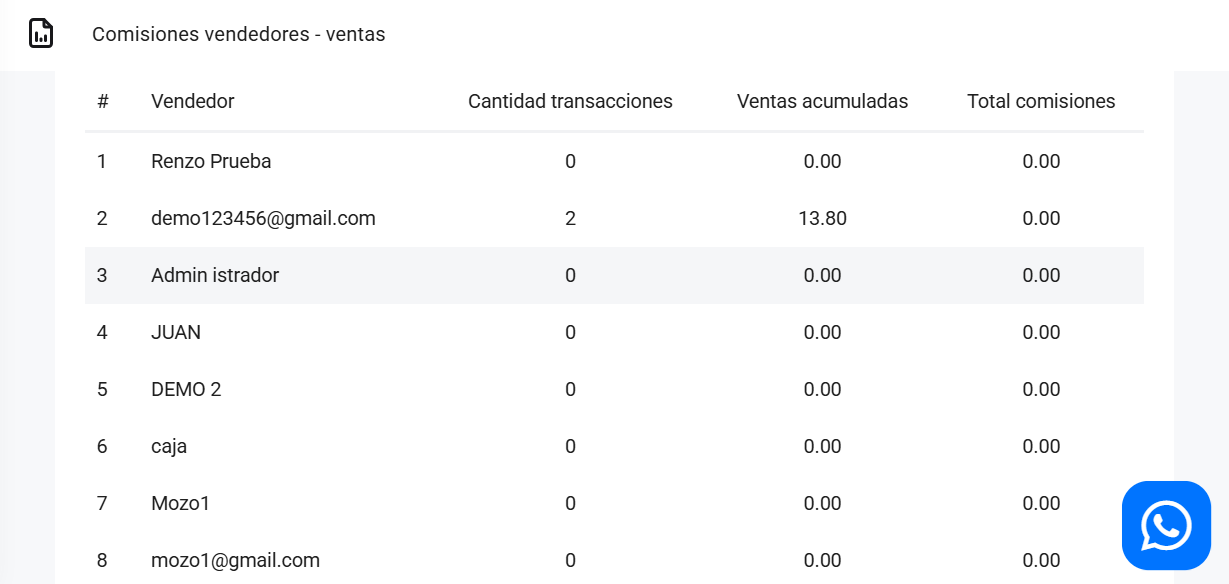Open the WhatsApp chat button
This screenshot has height=584, width=1229.
pyautogui.click(x=1166, y=526)
